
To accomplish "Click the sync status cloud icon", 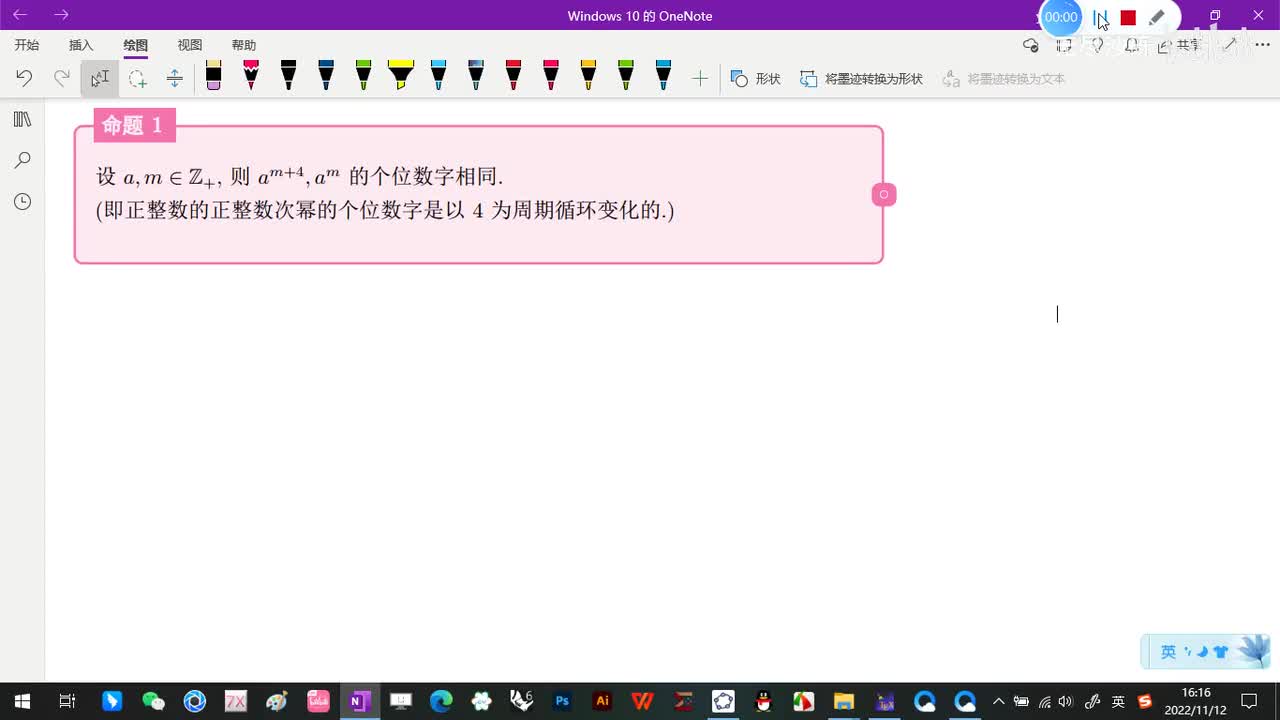I will click(x=1031, y=45).
